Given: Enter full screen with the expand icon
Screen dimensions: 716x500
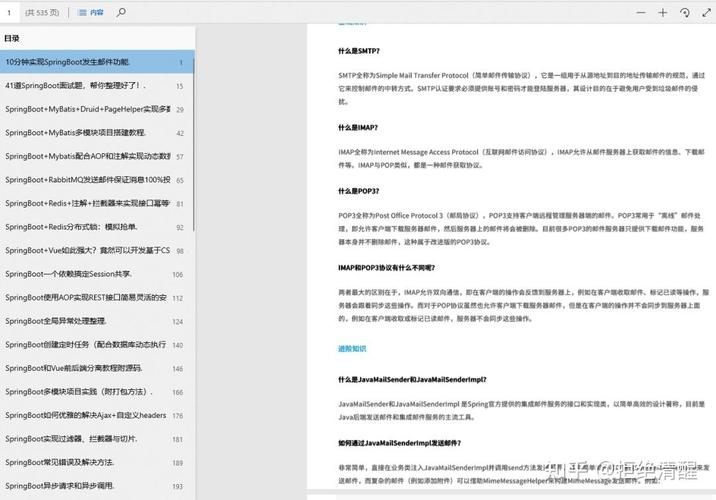Looking at the screenshot, I should coord(706,13).
